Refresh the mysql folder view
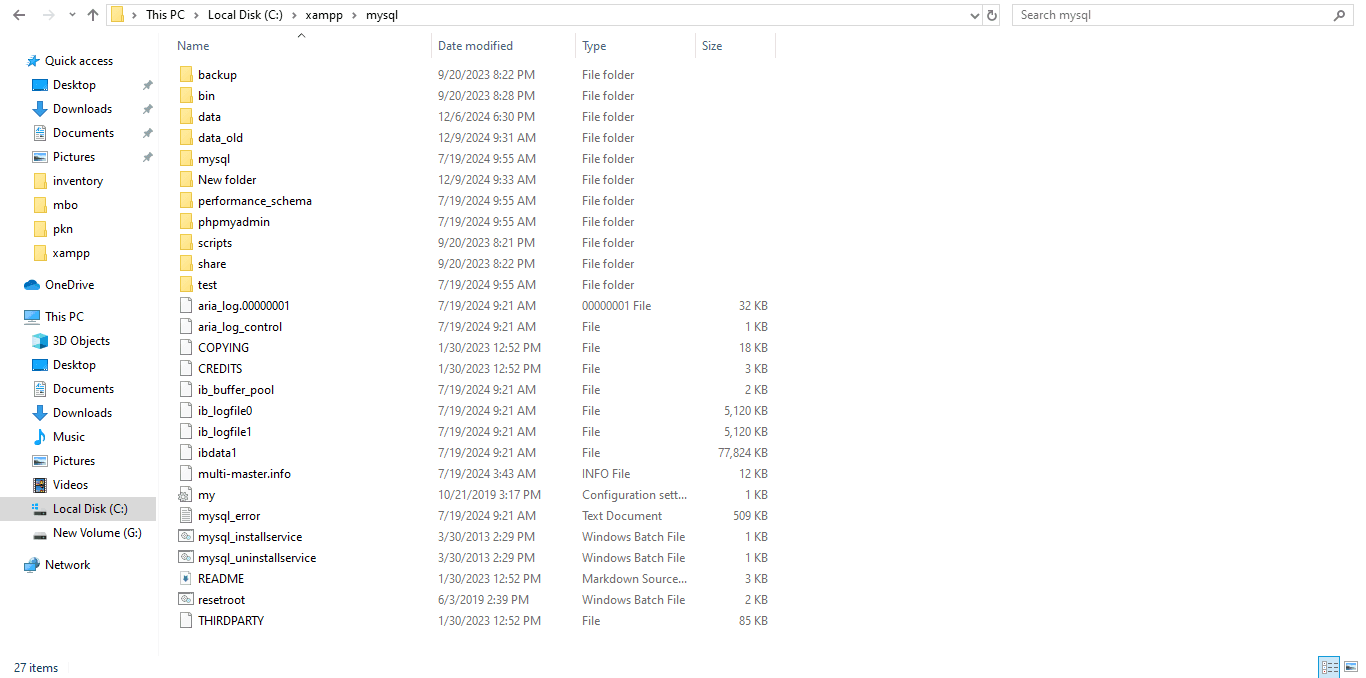This screenshot has width=1366, height=678. 992,15
